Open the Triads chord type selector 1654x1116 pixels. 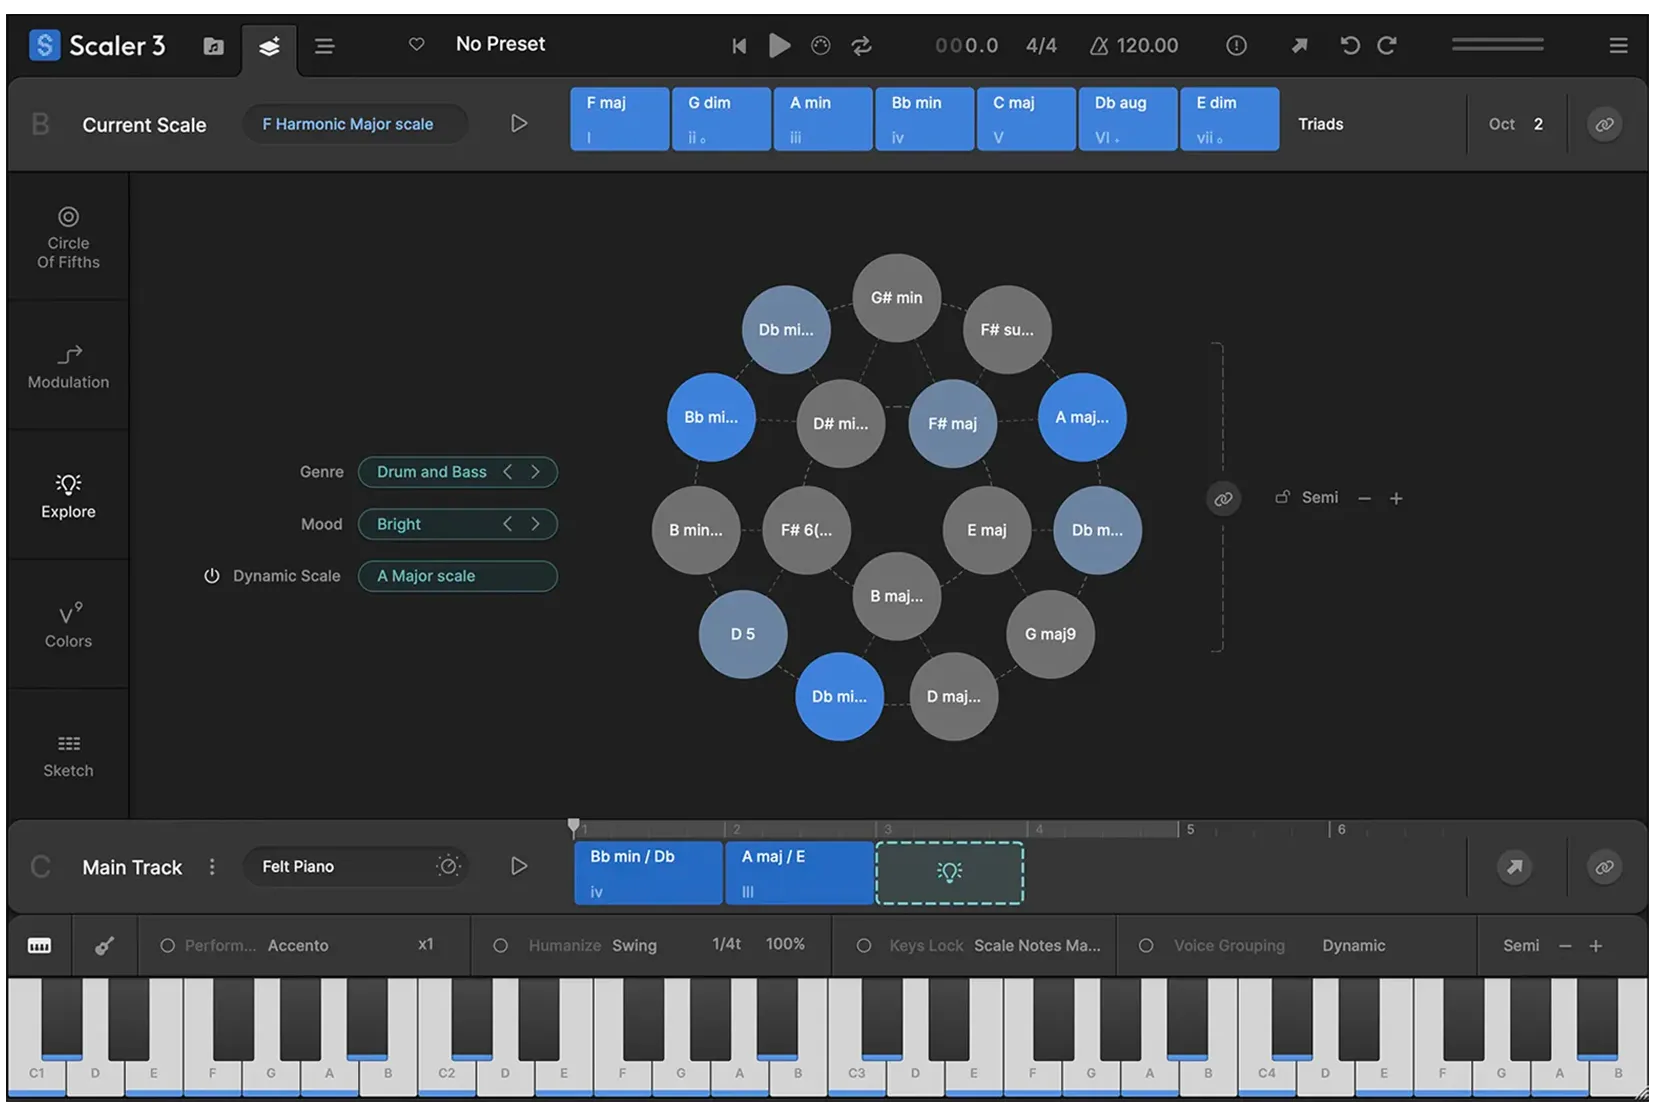pyautogui.click(x=1320, y=124)
